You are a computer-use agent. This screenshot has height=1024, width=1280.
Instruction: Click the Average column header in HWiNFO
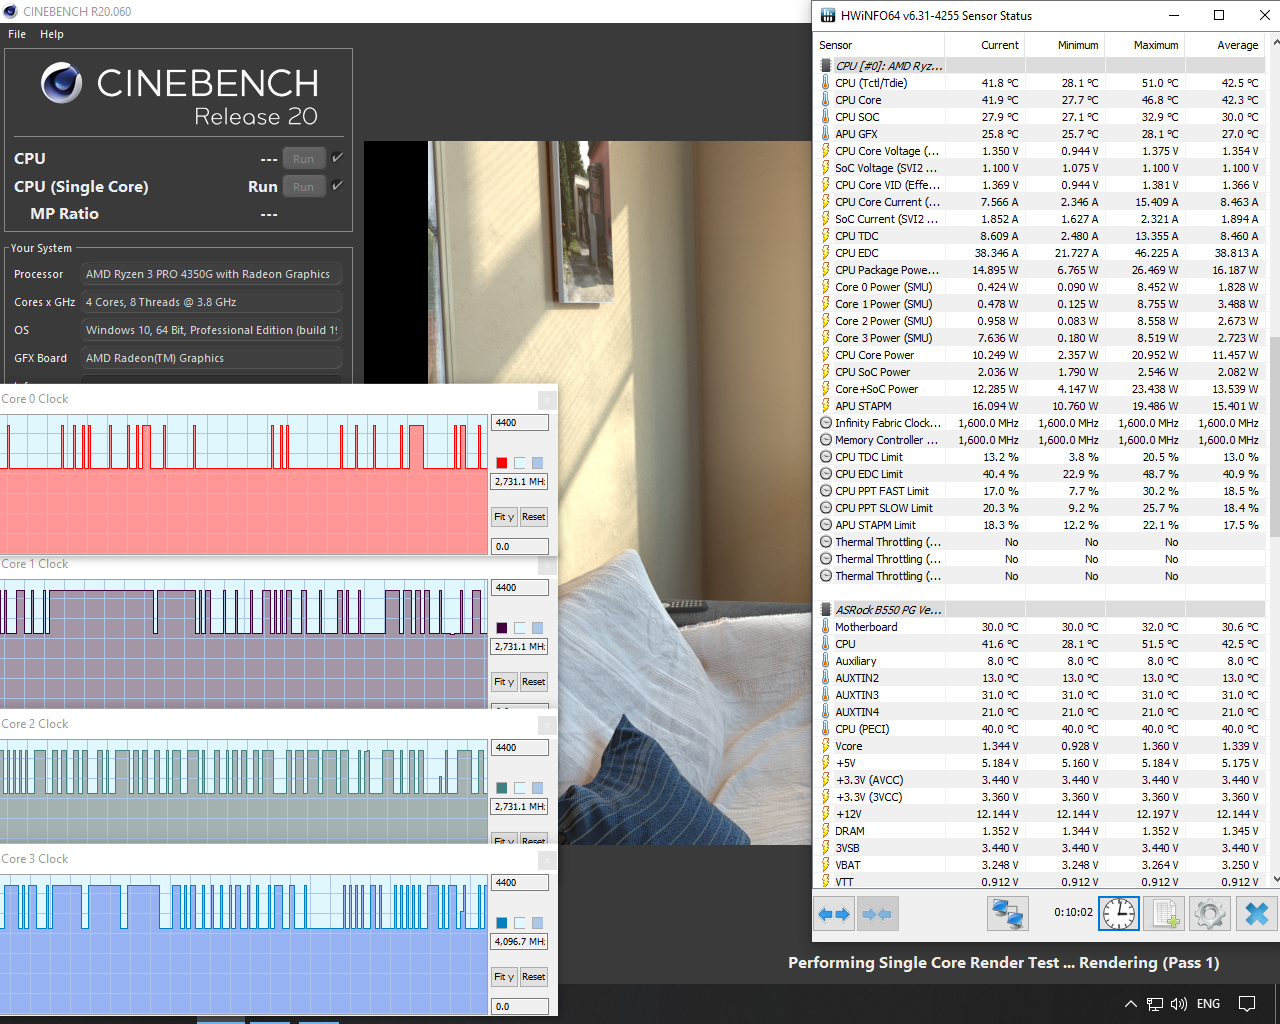point(1224,45)
